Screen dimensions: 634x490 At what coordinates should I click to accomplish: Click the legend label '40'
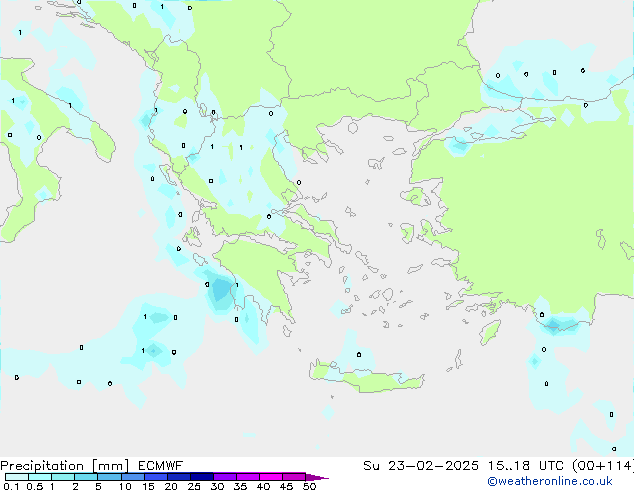pos(263,486)
